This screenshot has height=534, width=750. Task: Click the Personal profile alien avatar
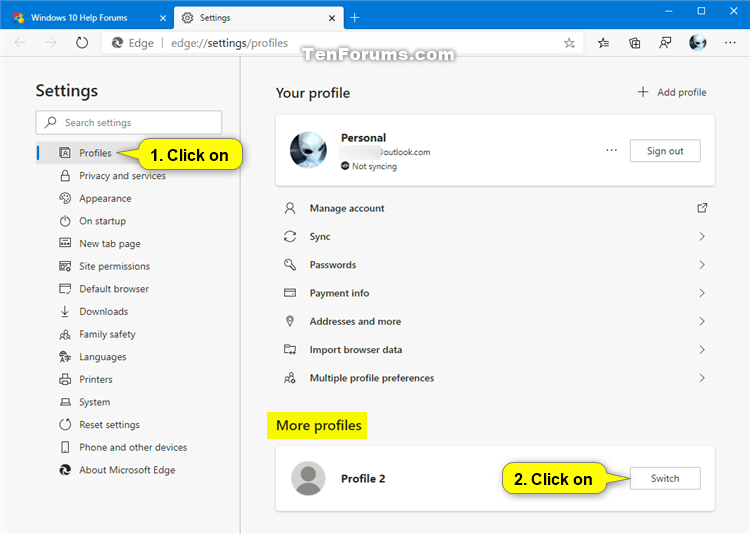coord(308,150)
